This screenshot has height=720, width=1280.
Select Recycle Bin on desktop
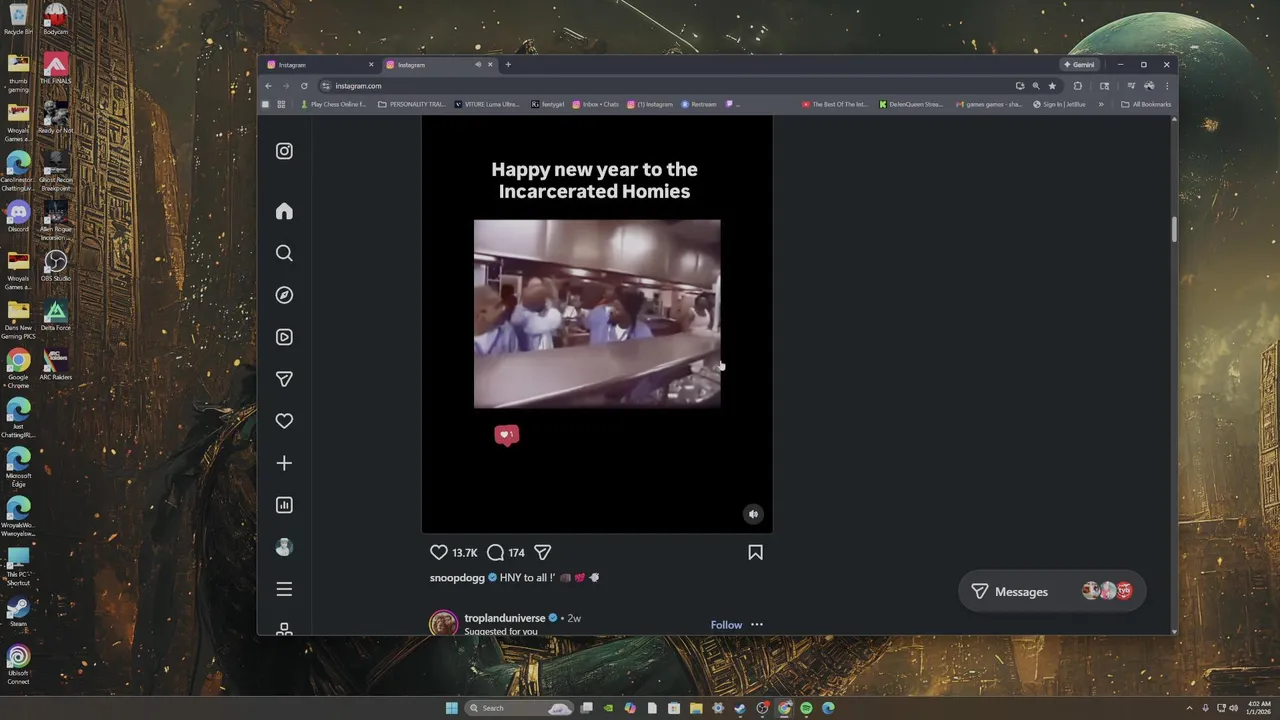(18, 19)
